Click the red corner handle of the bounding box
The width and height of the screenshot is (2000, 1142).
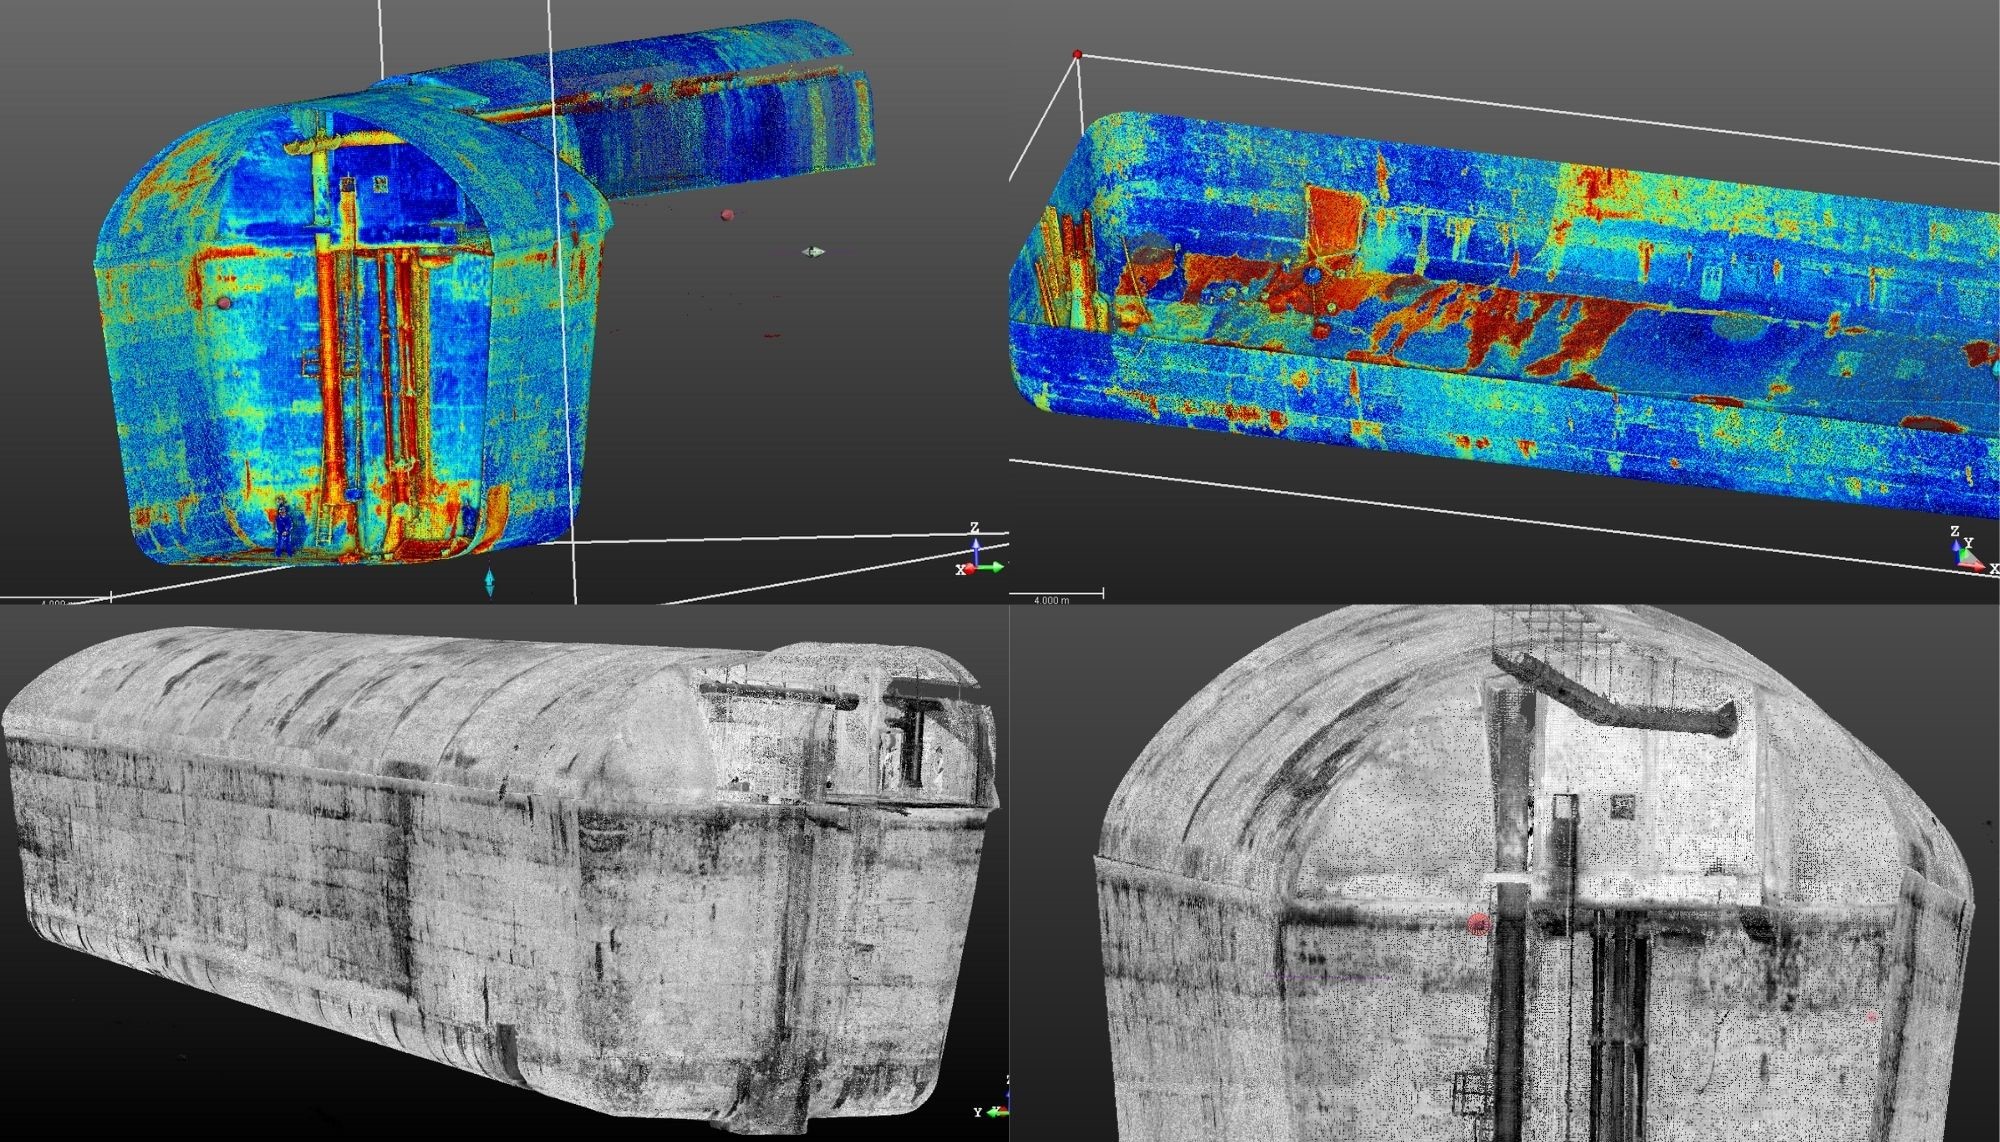tap(1077, 55)
